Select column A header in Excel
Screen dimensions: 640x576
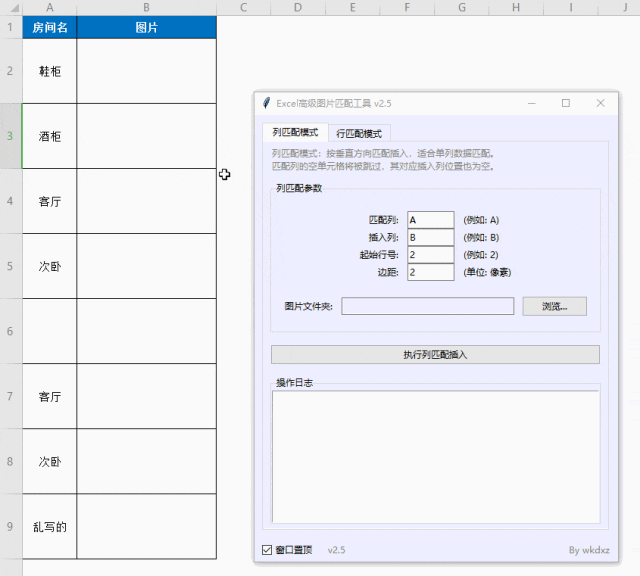coord(49,8)
